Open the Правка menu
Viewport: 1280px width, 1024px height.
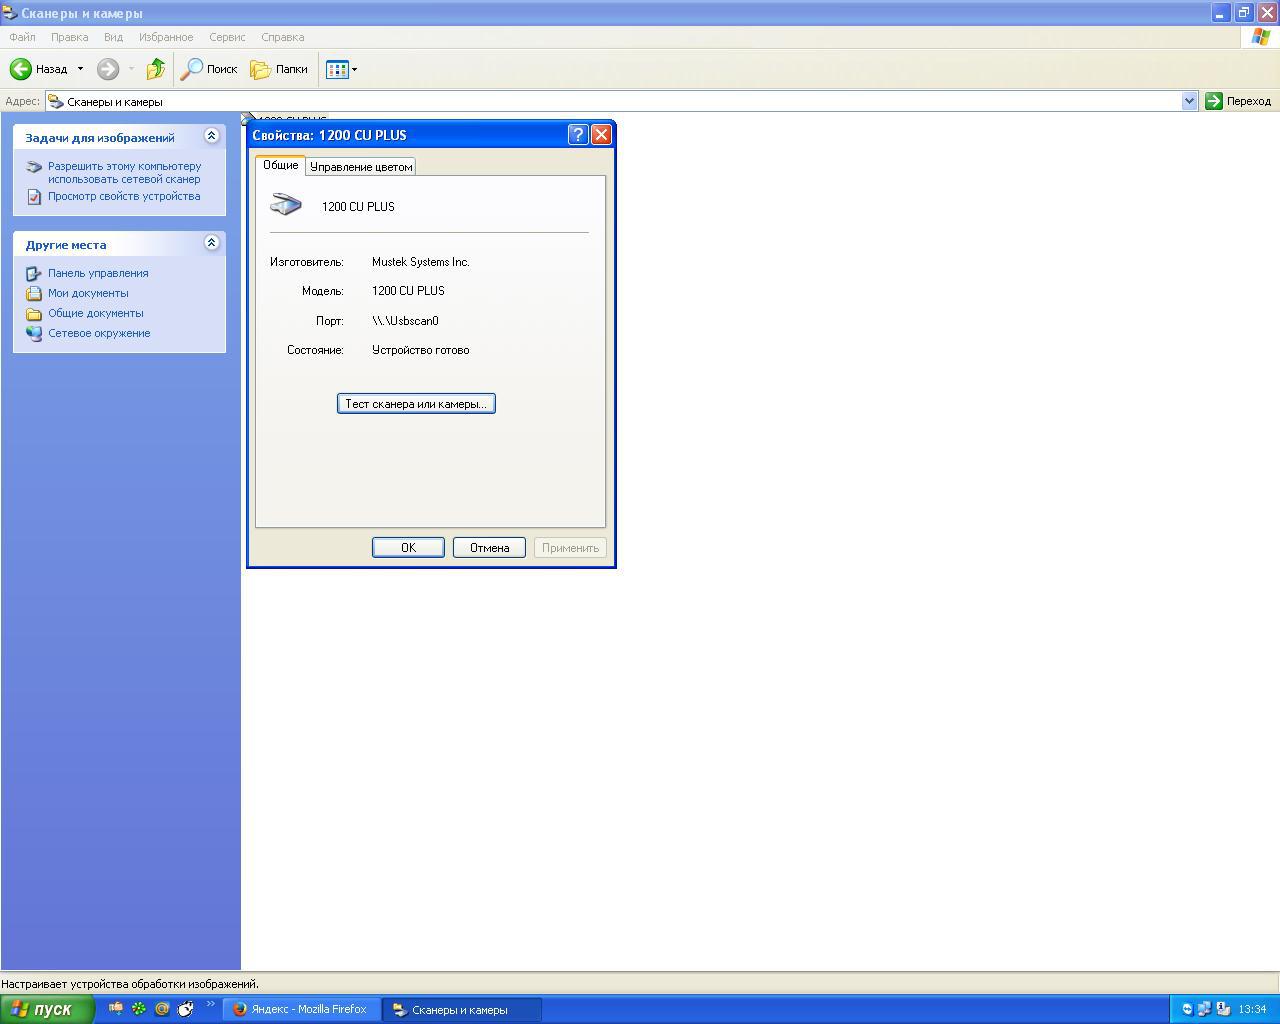pos(69,37)
